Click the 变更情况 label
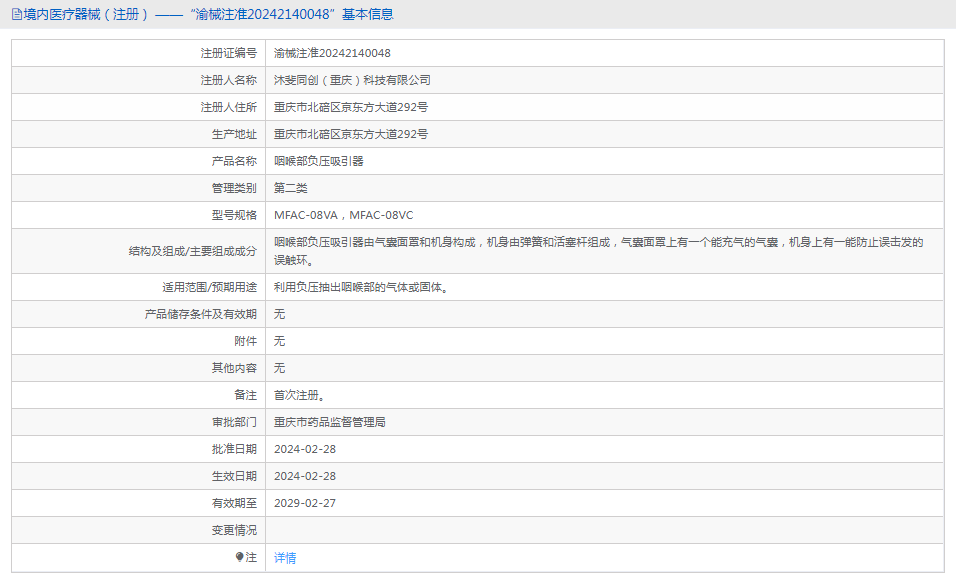Viewport: 956px width, 581px height. pyautogui.click(x=234, y=530)
